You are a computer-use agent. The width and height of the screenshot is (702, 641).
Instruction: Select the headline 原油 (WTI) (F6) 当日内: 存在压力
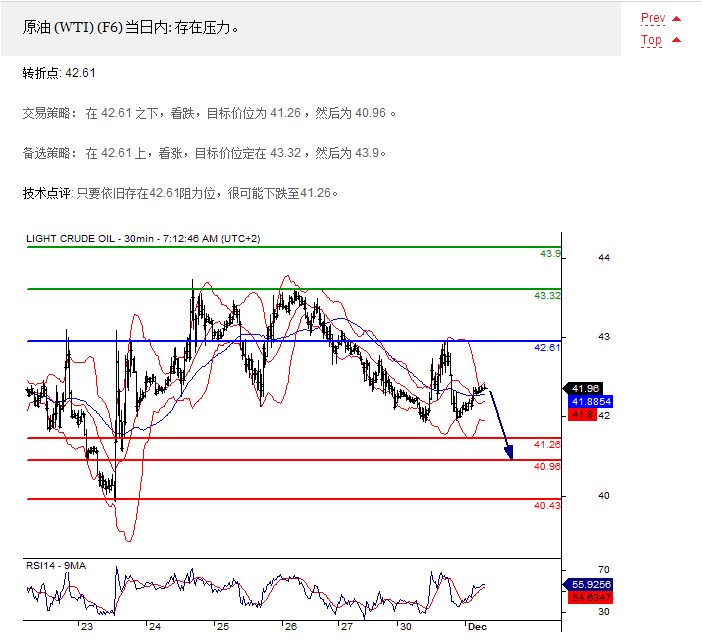pos(131,28)
